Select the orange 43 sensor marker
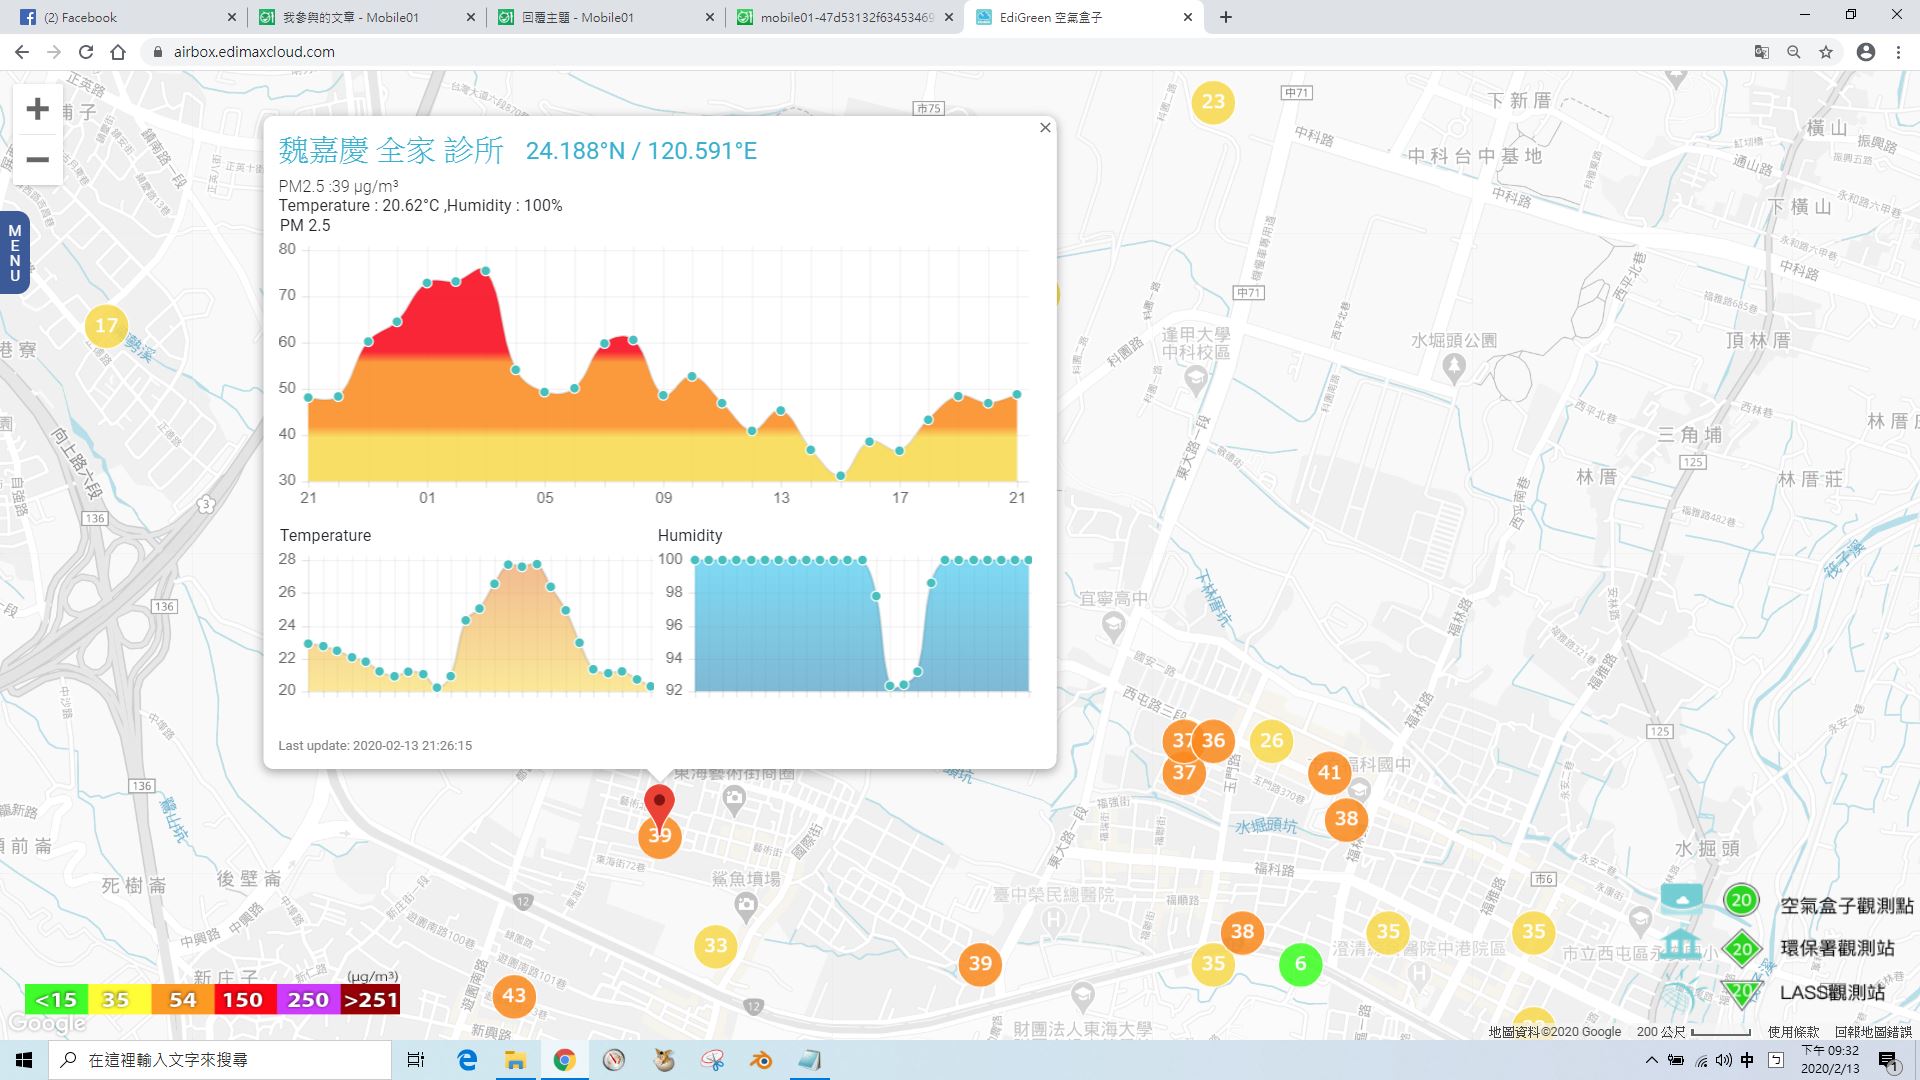Viewport: 1920px width, 1080px height. [514, 996]
